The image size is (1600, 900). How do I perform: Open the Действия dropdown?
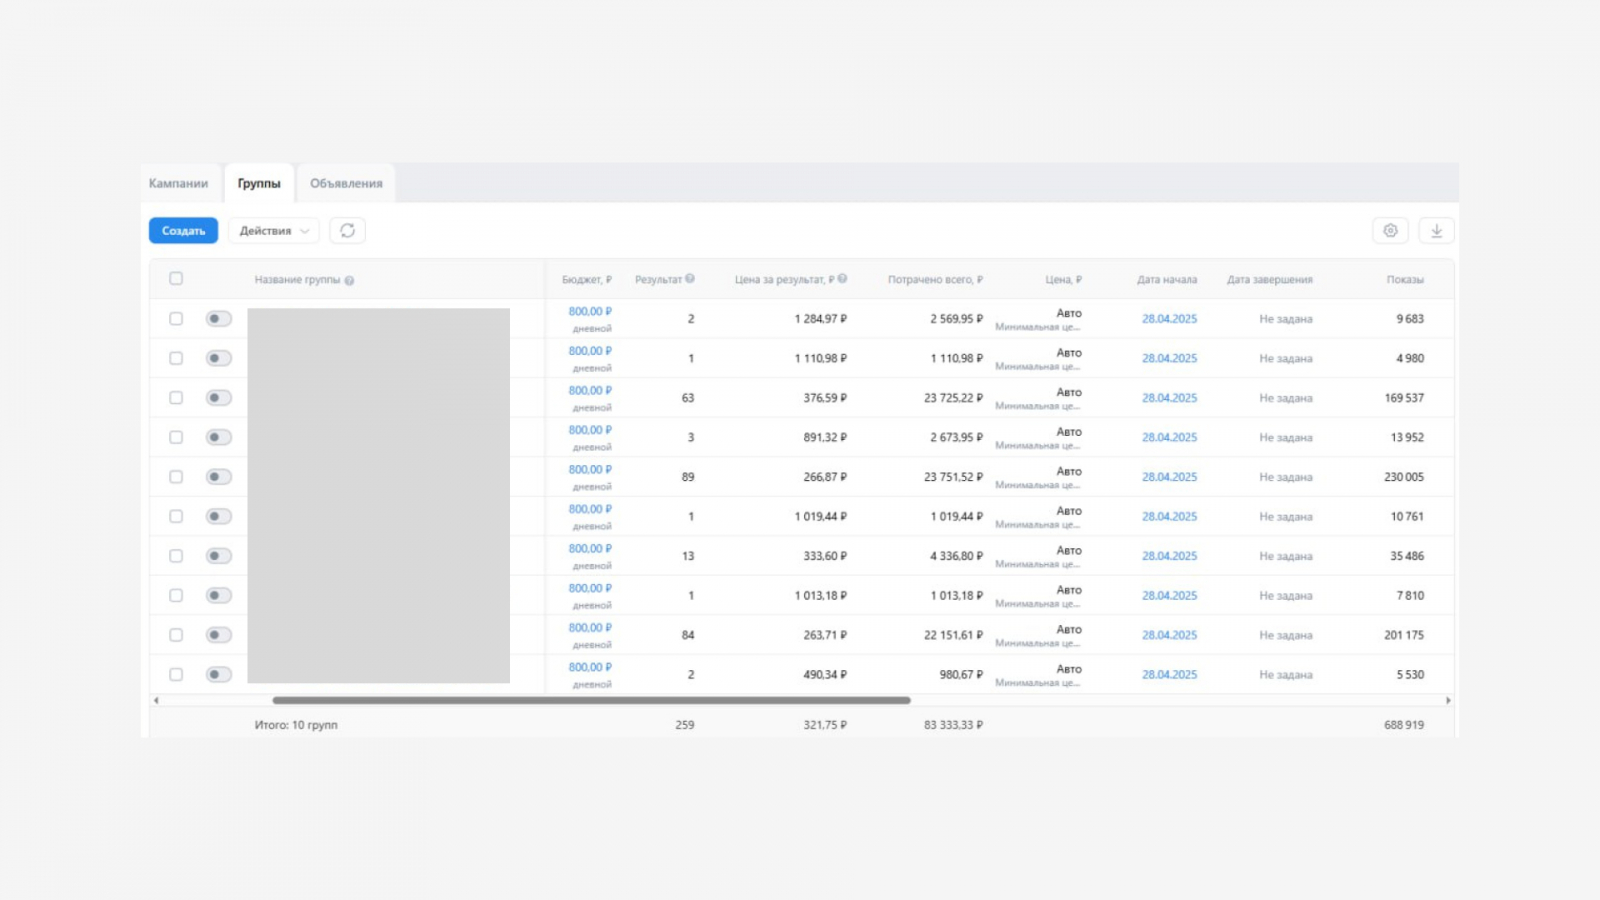click(274, 231)
